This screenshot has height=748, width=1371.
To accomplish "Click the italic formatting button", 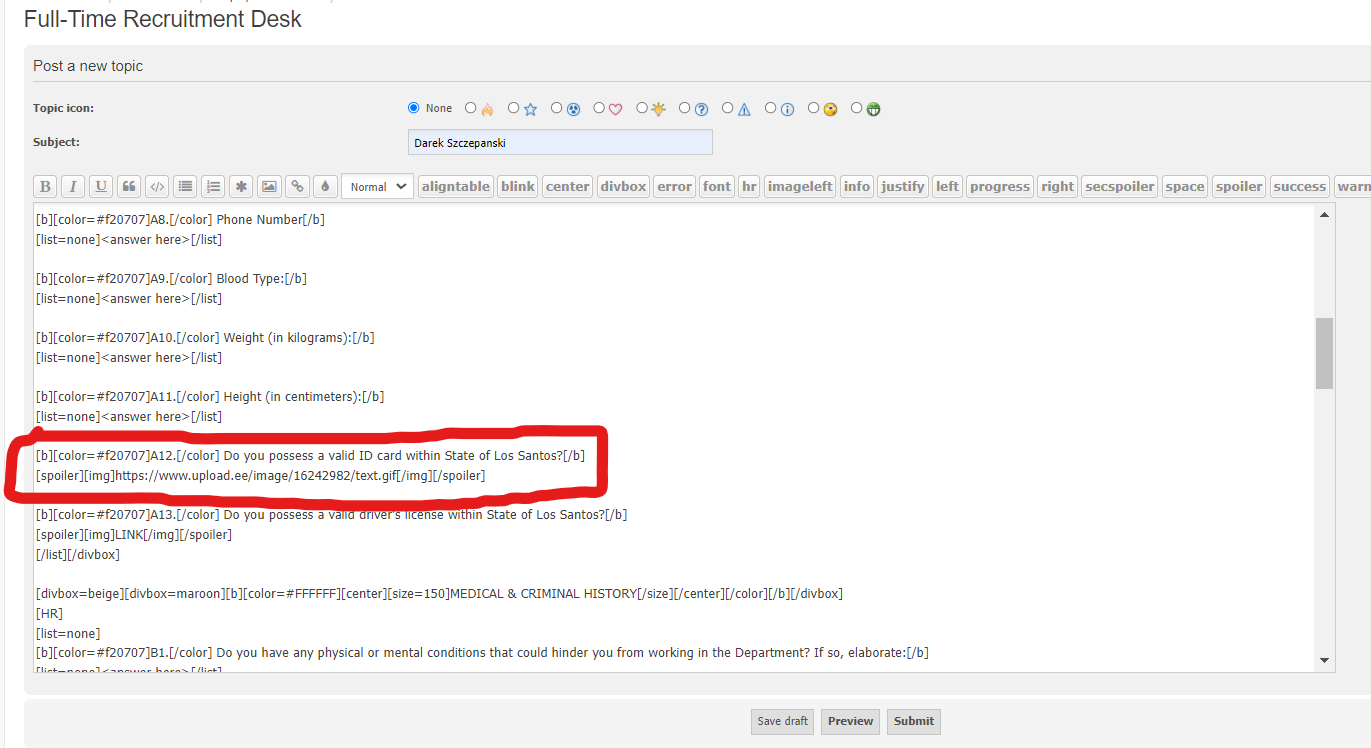I will coord(73,187).
